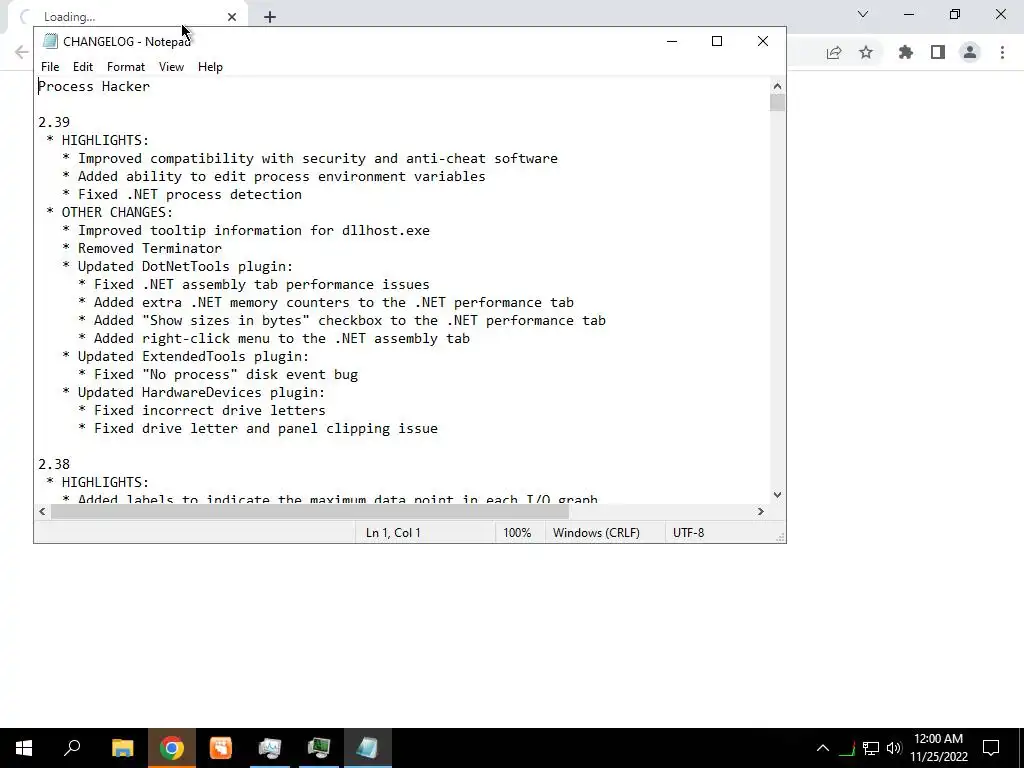This screenshot has height=768, width=1024.
Task: Click the horizontal scrollbar left arrow
Action: [x=42, y=511]
